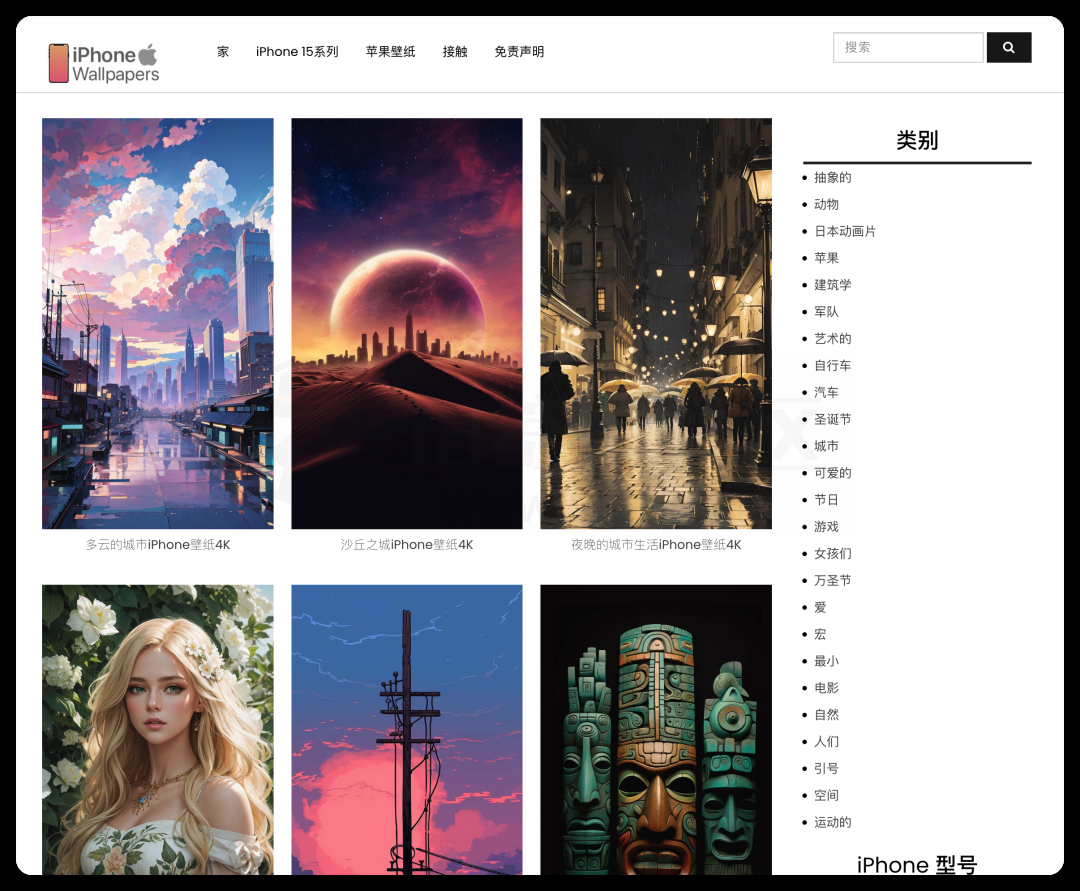Select the 城市 category
1080x891 pixels.
point(827,446)
